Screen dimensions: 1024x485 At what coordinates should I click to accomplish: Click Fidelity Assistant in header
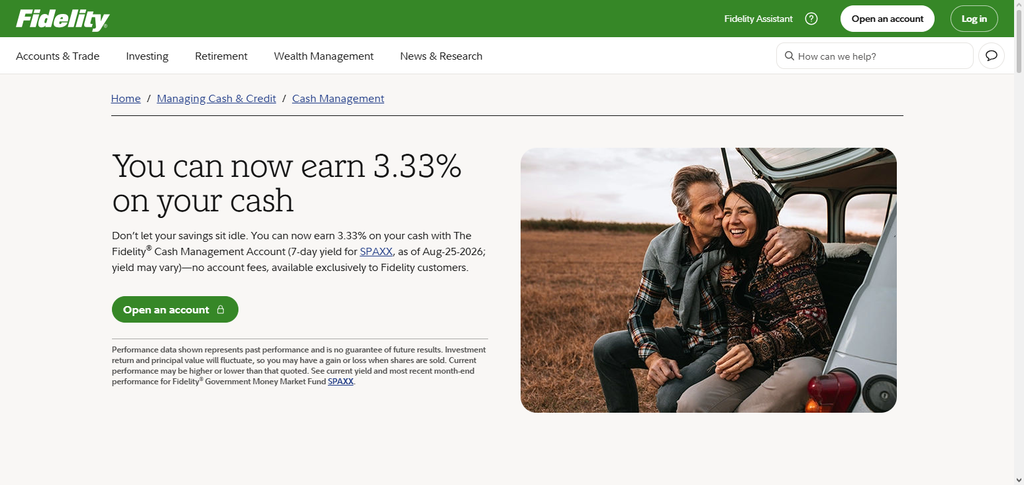point(758,19)
